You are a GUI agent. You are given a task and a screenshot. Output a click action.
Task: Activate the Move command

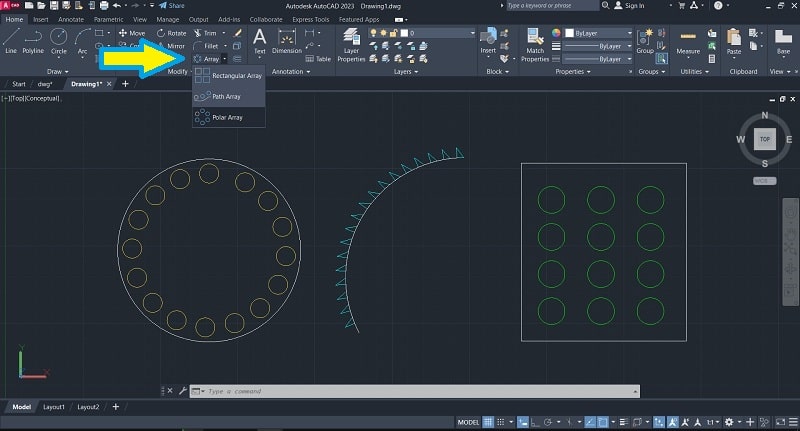(132, 33)
